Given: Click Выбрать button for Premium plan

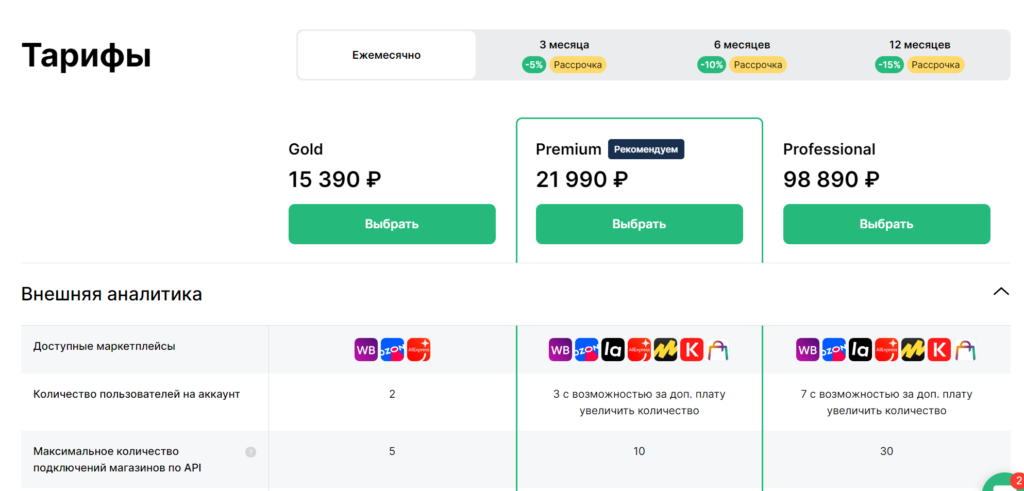Looking at the screenshot, I should tap(639, 224).
